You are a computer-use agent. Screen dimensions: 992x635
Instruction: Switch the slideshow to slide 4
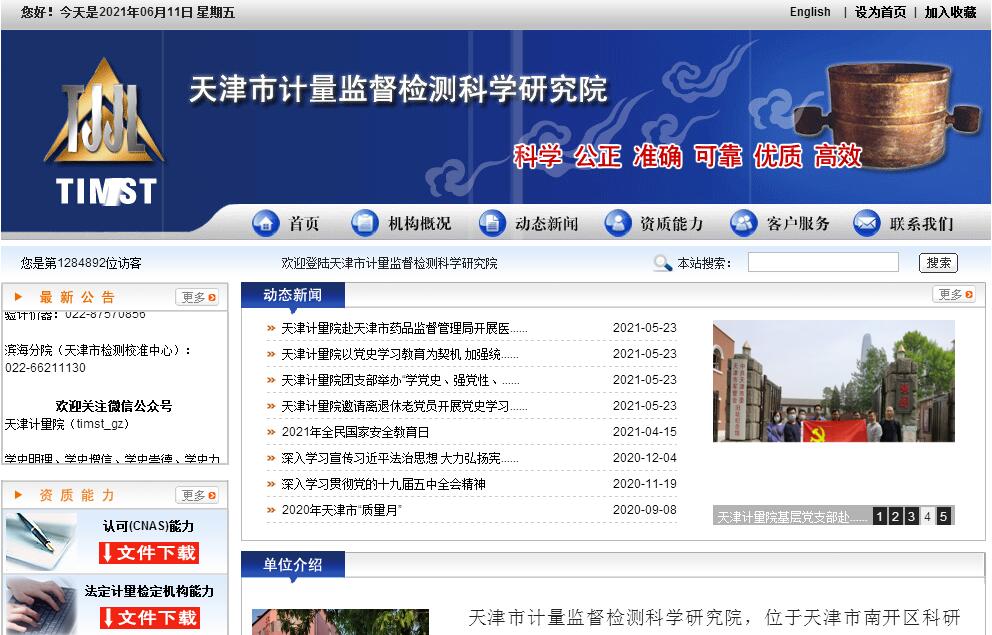(927, 516)
